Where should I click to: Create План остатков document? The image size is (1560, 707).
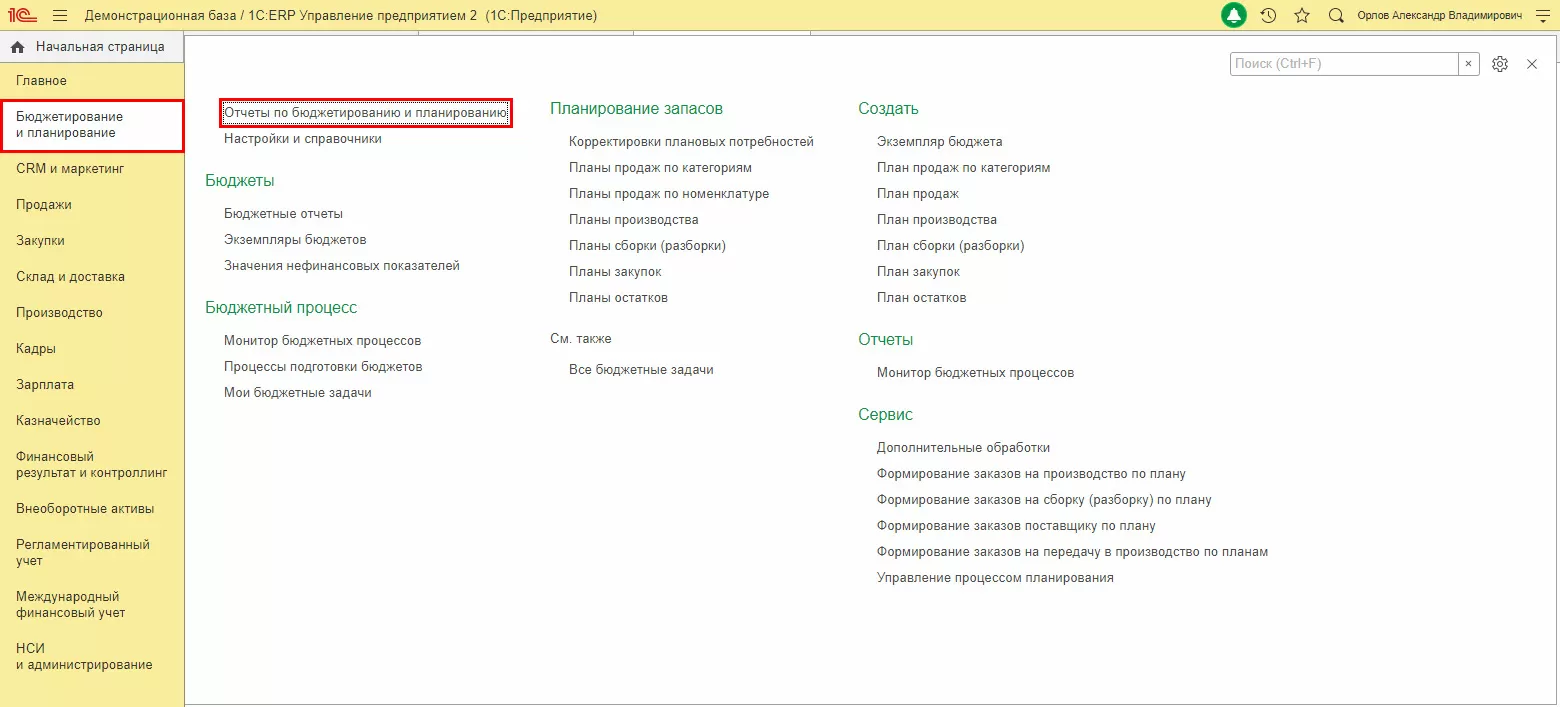pyautogui.click(x=922, y=298)
